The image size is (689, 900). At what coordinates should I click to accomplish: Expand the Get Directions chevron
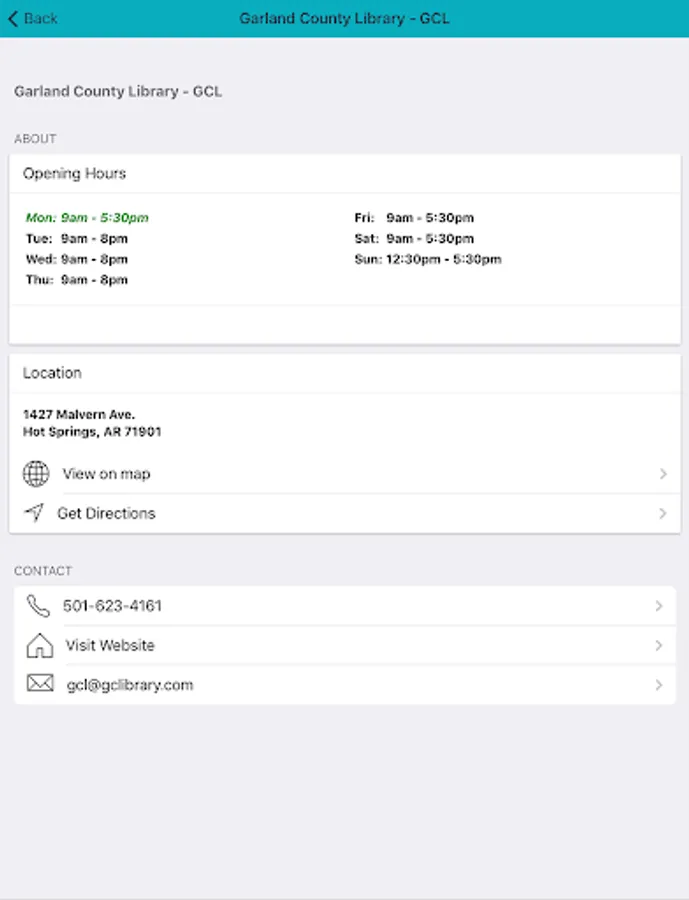(662, 513)
